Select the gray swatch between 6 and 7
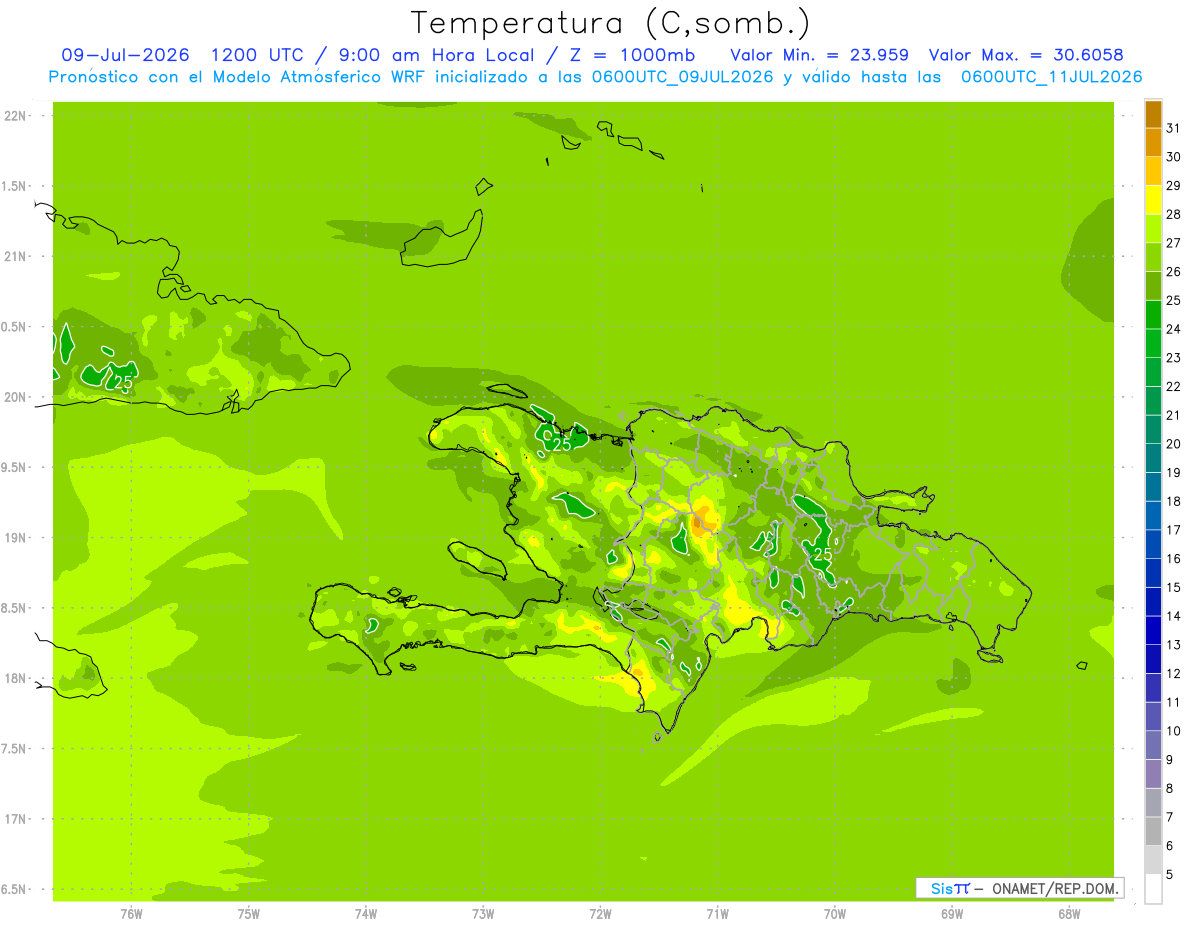 (x=1153, y=832)
